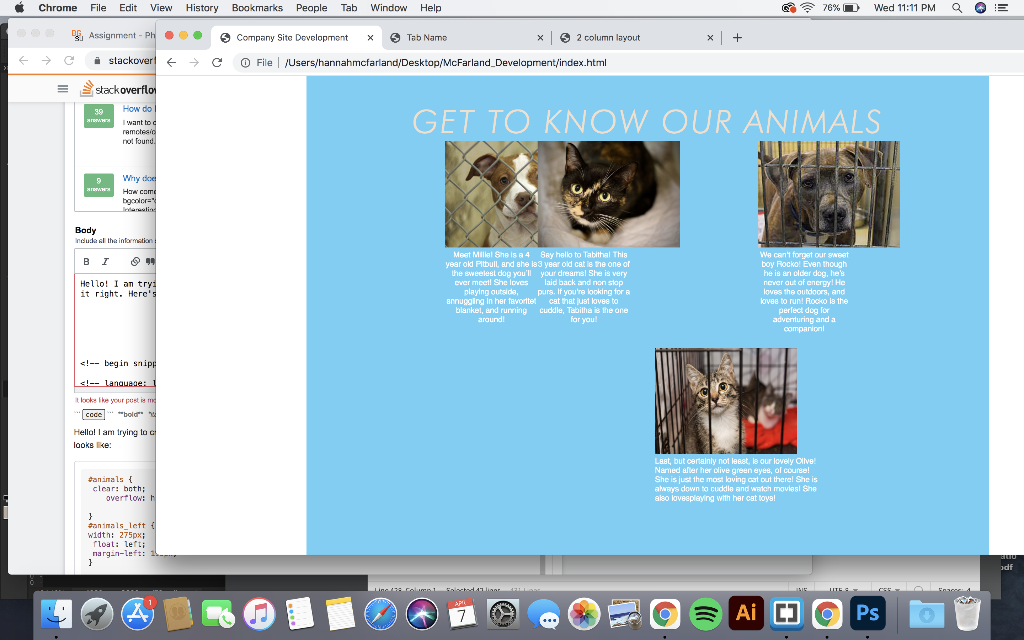Click the 39 answers green badge
The image size is (1024, 640).
click(x=99, y=115)
